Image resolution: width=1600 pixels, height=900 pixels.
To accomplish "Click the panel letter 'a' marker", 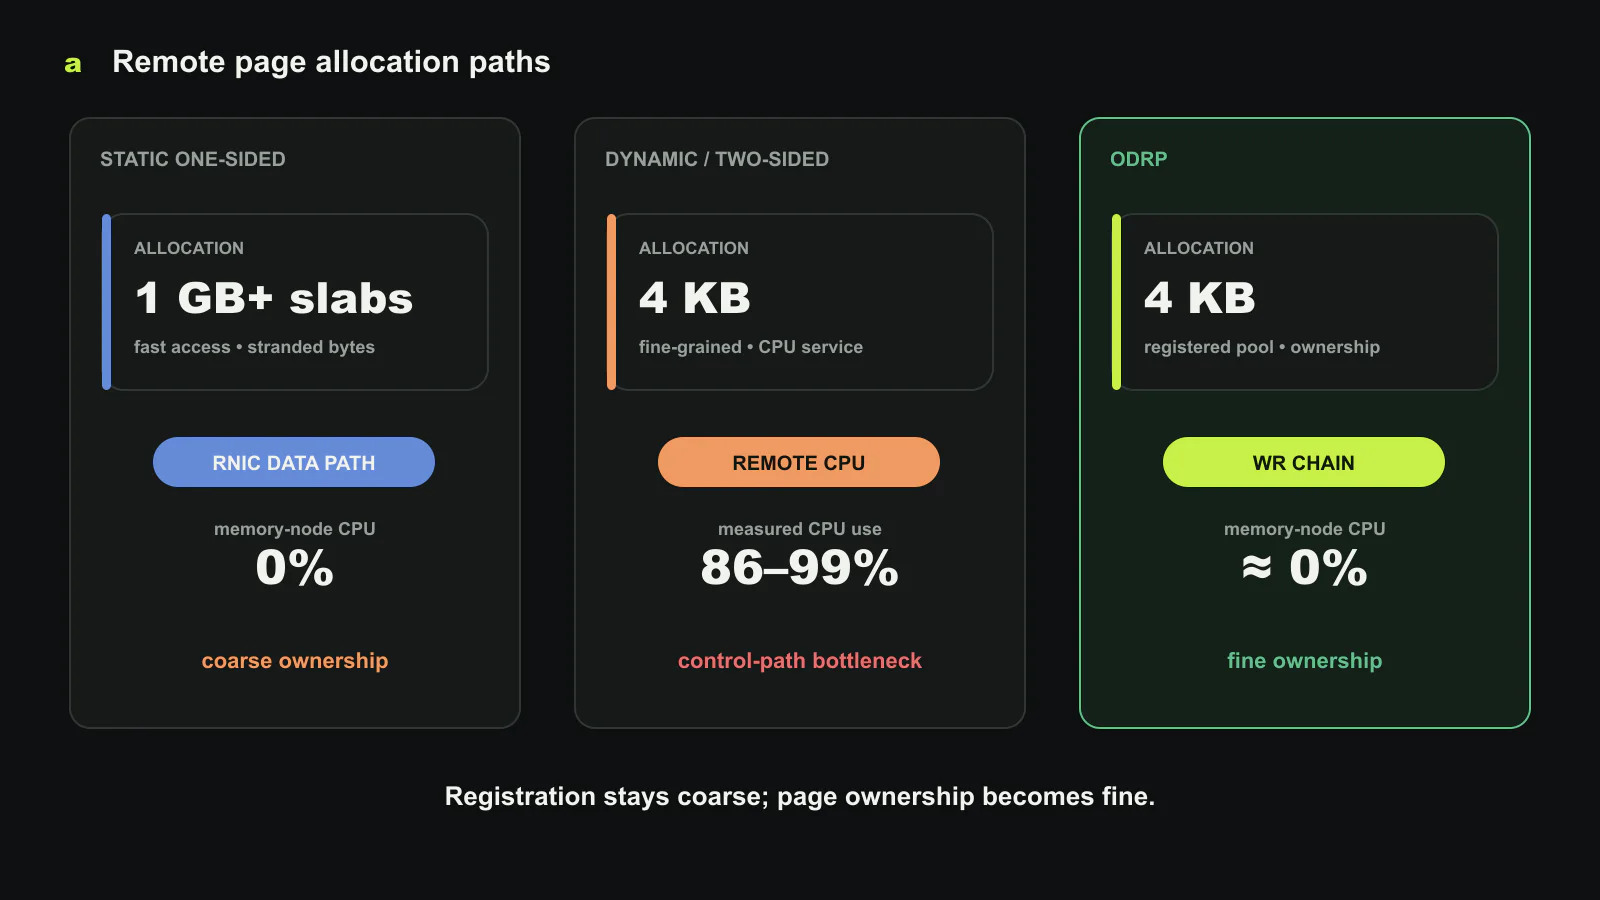I will (x=73, y=64).
